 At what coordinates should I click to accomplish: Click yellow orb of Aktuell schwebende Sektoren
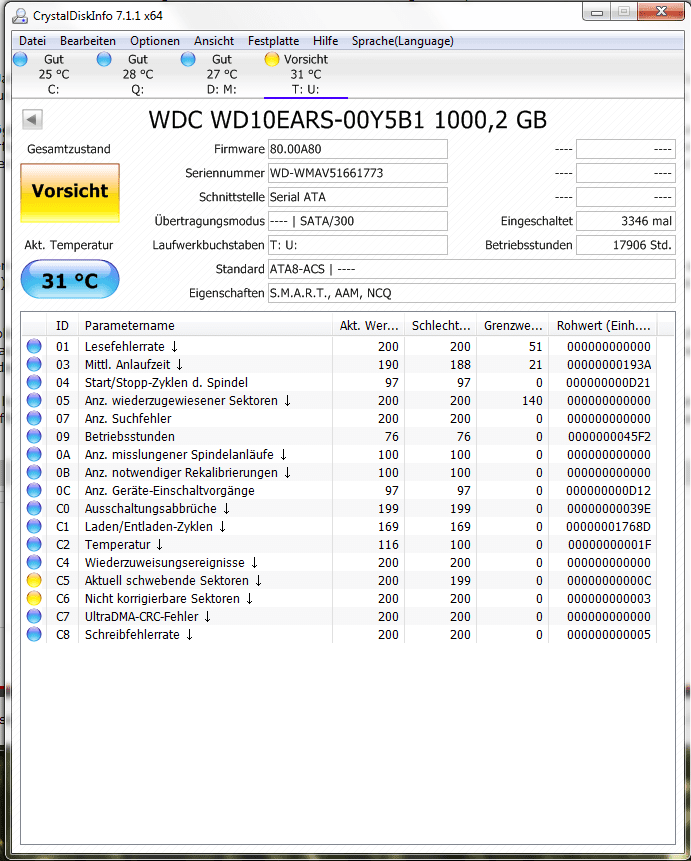[x=34, y=580]
